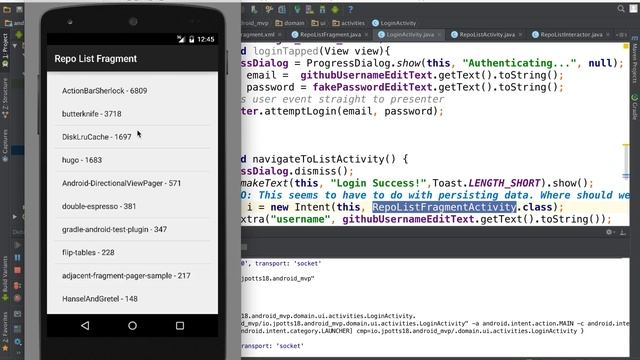The width and height of the screenshot is (640, 360).
Task: Click the activities folder breadcrumb
Action: click(x=349, y=23)
